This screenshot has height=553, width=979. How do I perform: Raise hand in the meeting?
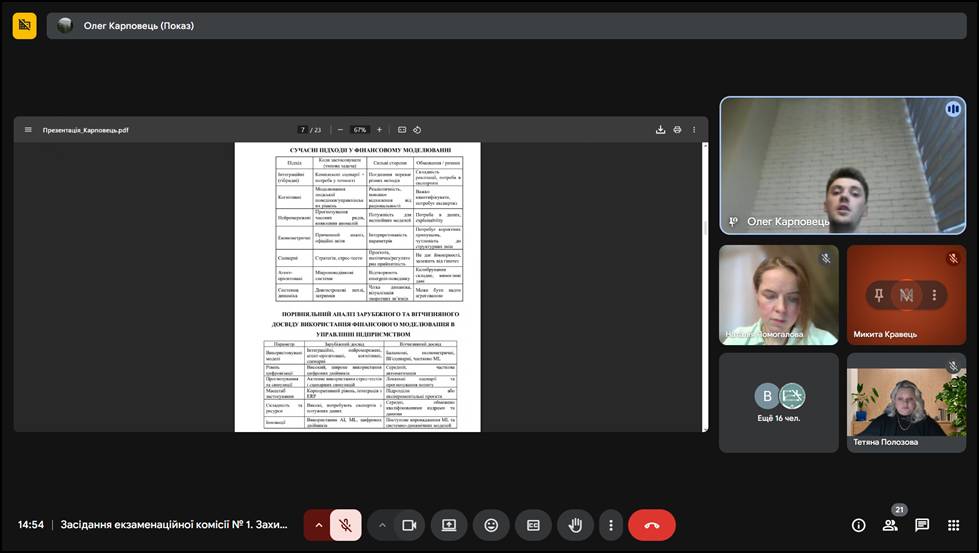coord(575,525)
